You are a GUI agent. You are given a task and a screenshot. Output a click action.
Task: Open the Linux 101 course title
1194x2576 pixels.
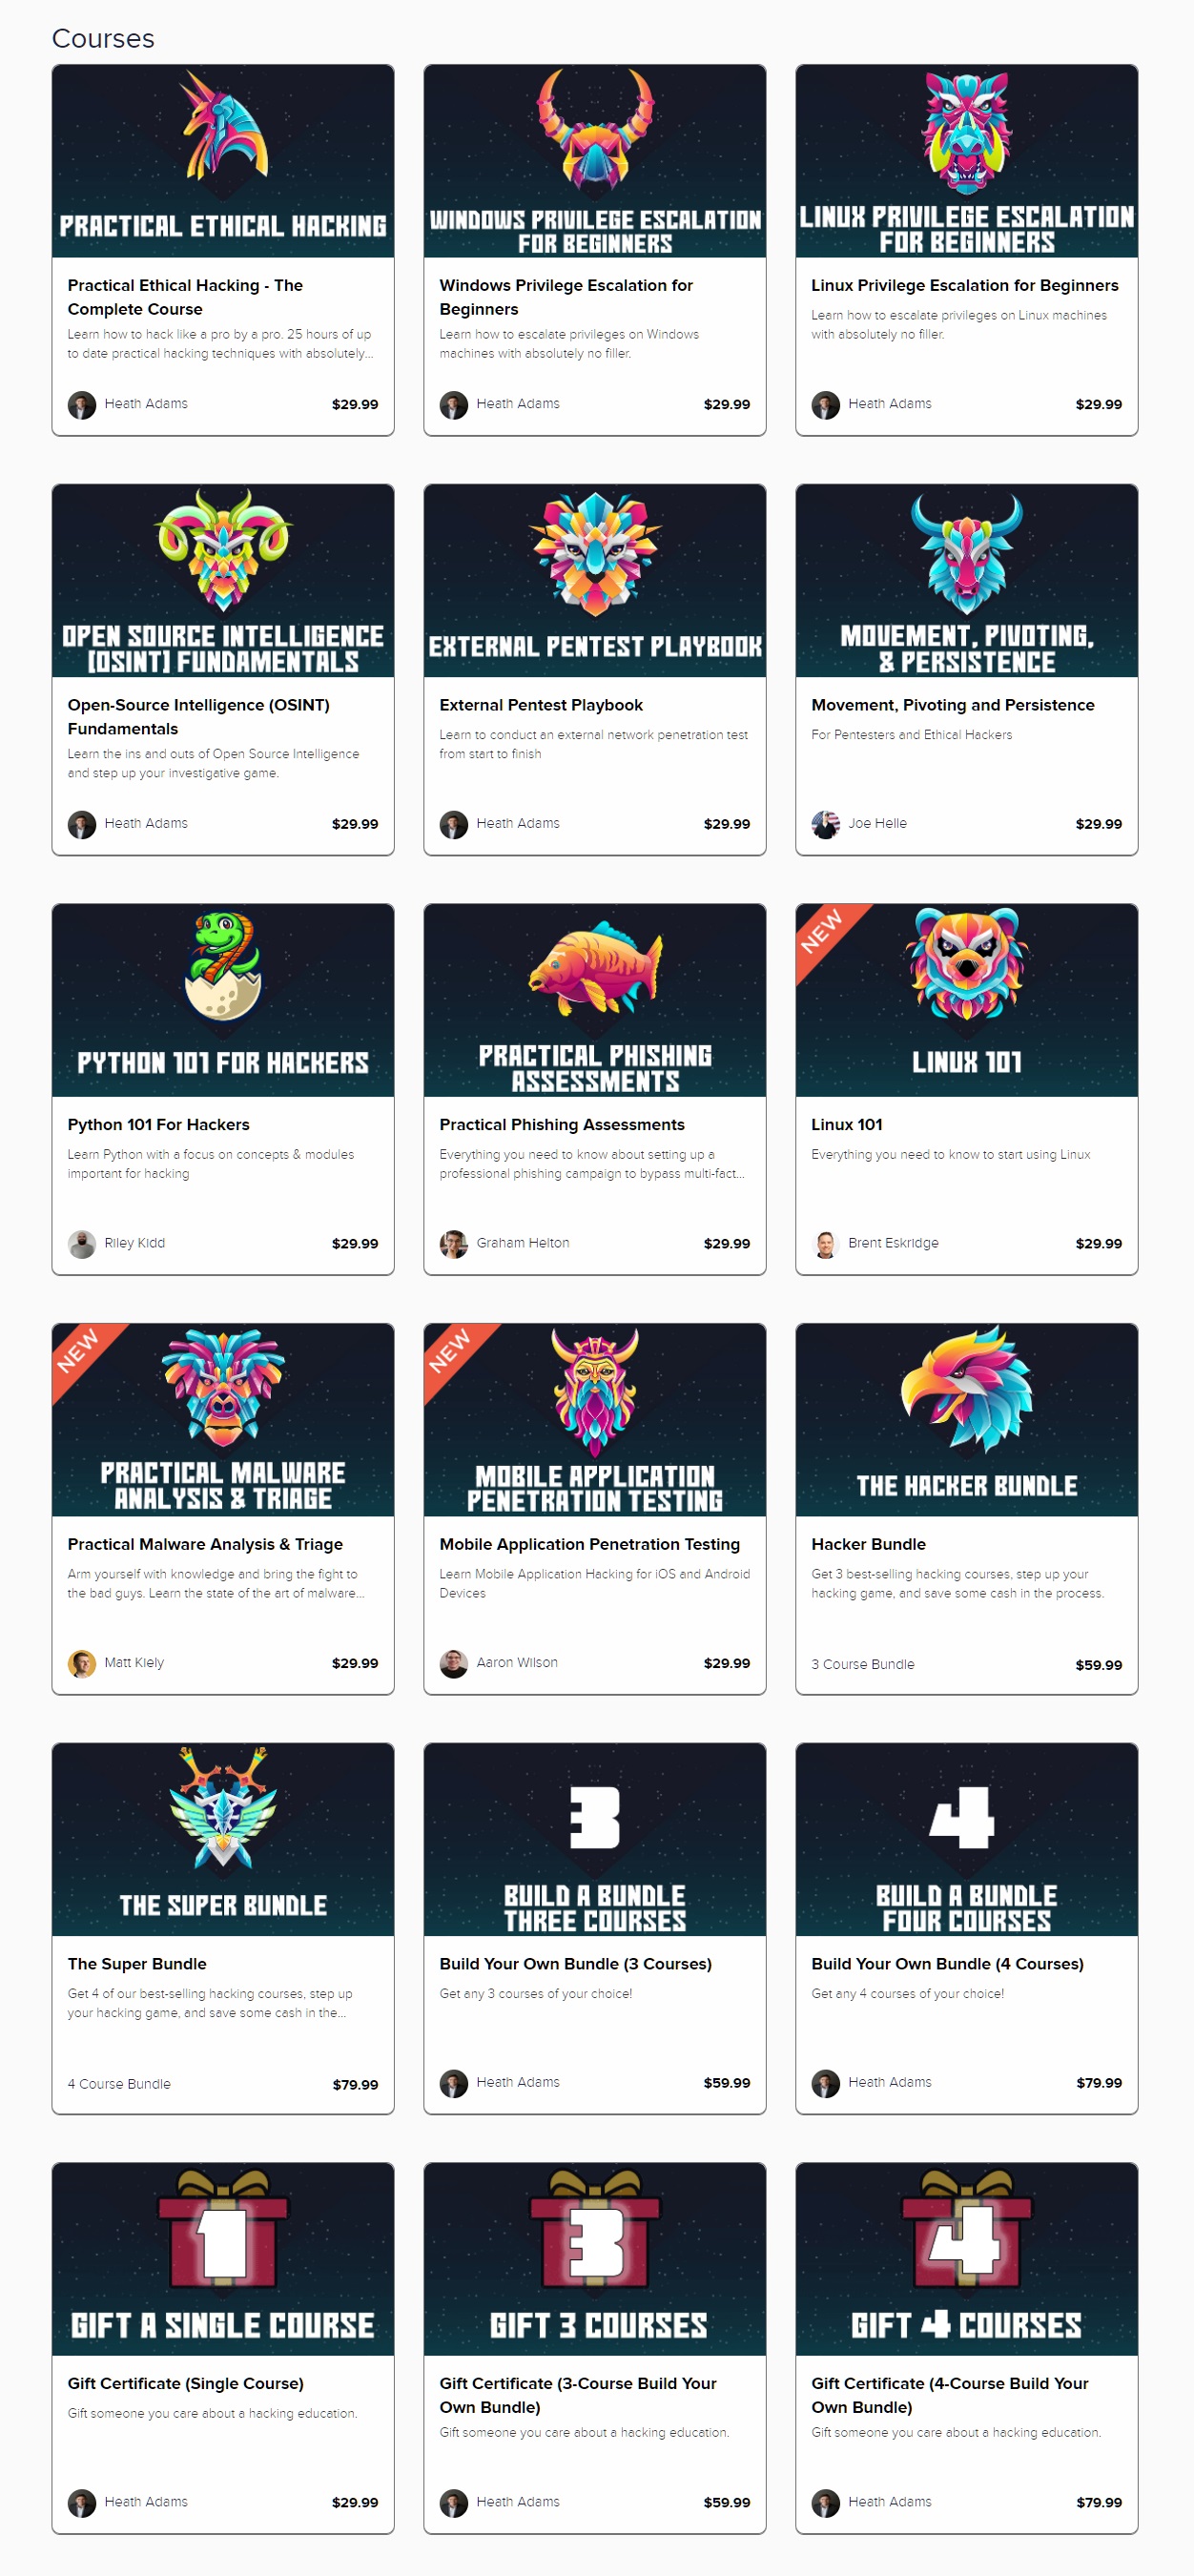846,1124
